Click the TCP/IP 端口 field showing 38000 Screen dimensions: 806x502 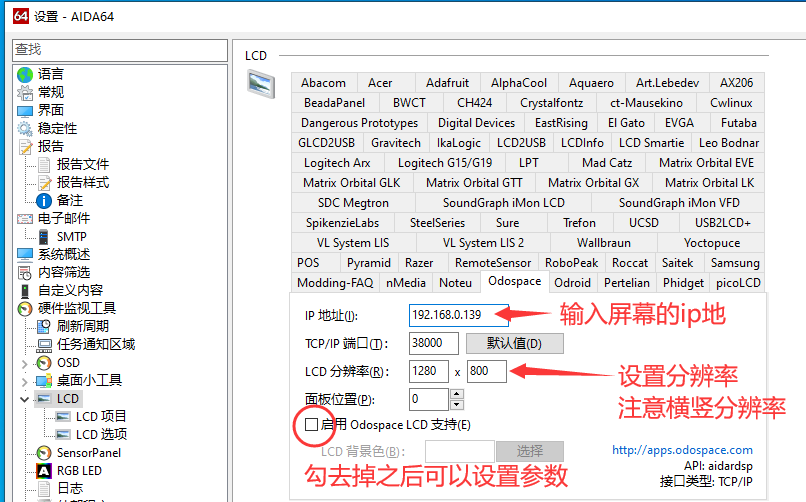click(434, 343)
